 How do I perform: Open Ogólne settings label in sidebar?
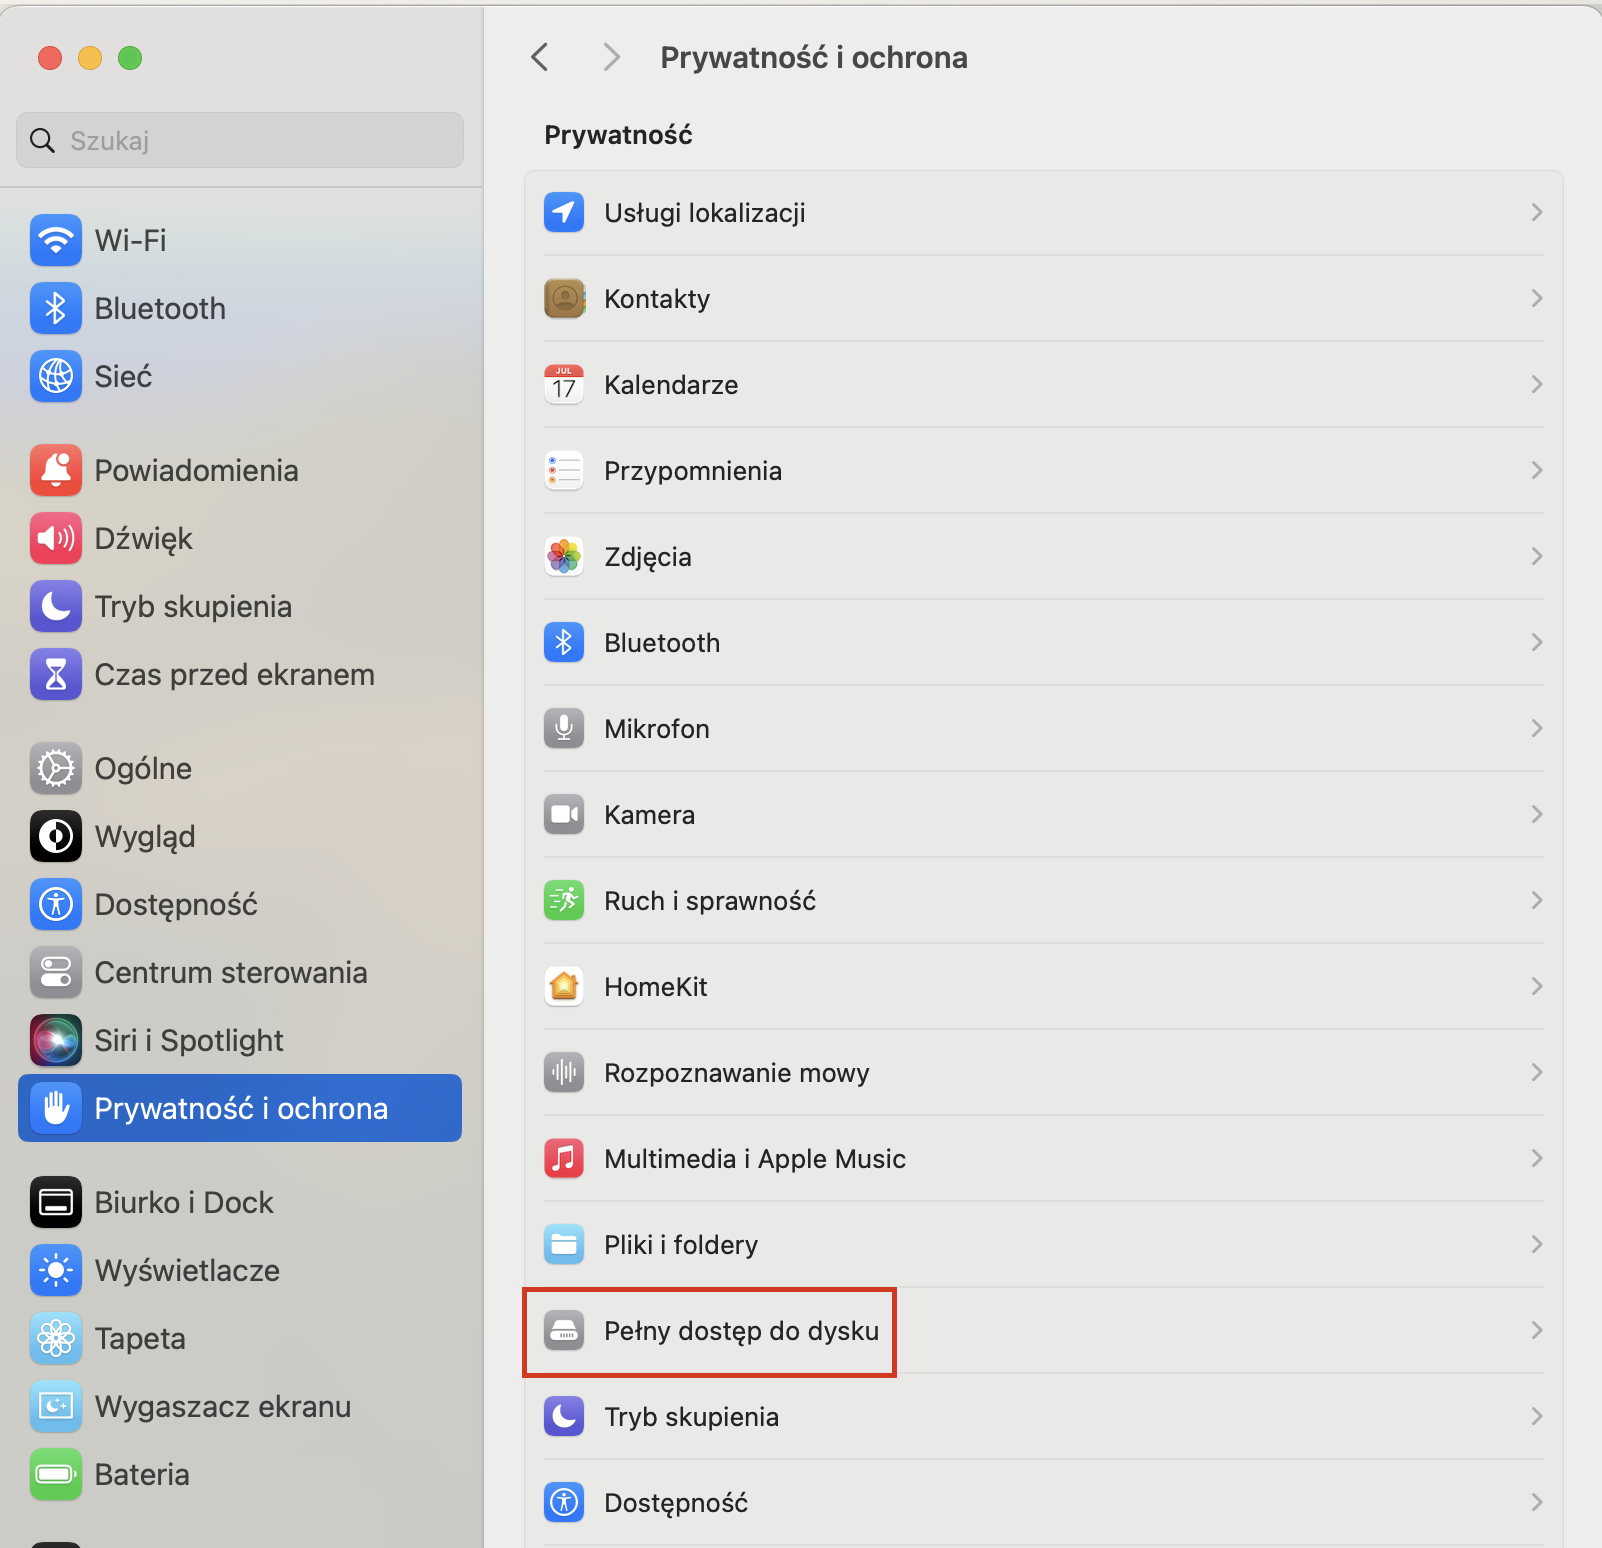click(143, 768)
